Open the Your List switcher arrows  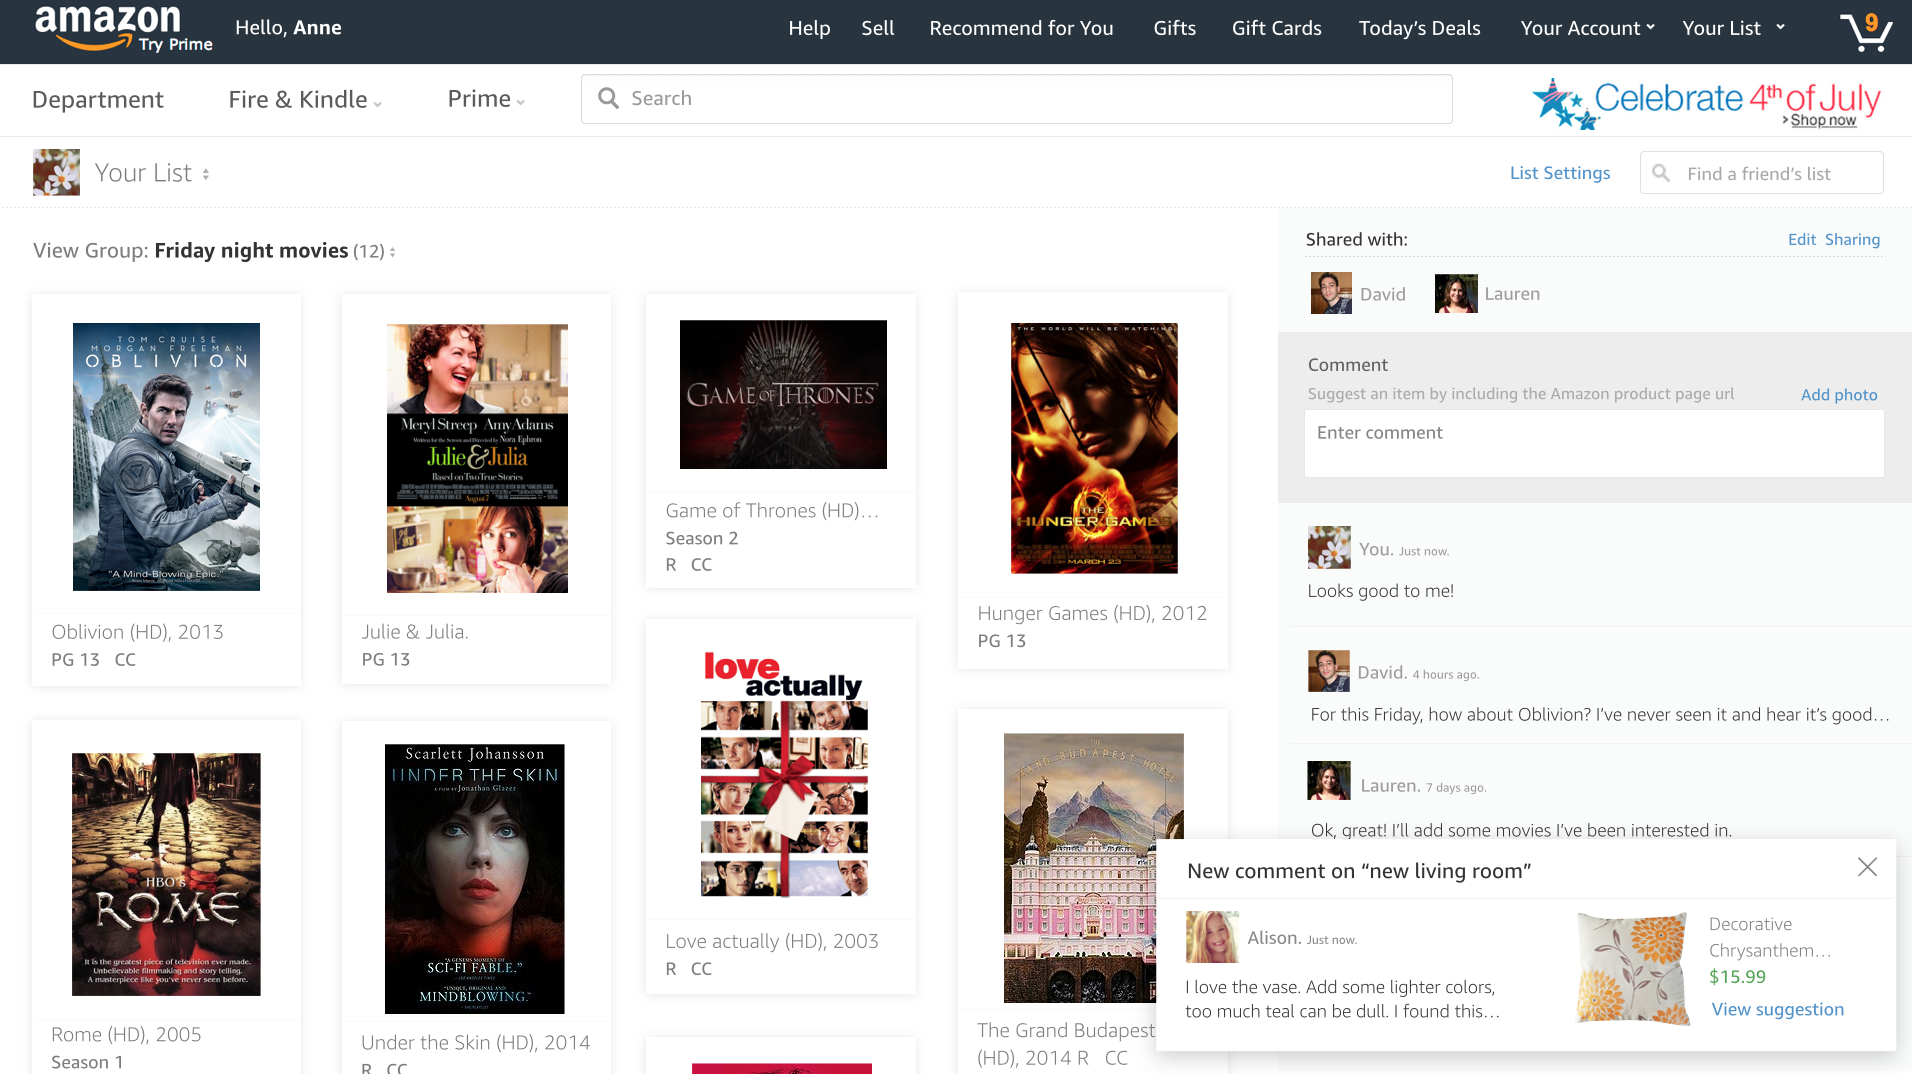pyautogui.click(x=206, y=174)
